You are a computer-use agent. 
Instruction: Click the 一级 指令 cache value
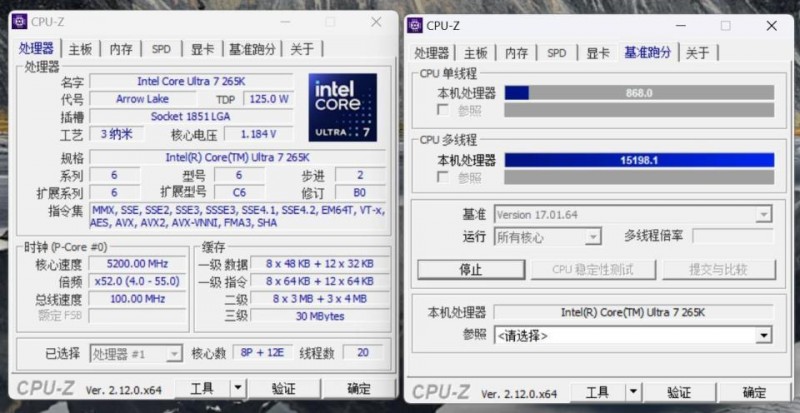pyautogui.click(x=319, y=281)
